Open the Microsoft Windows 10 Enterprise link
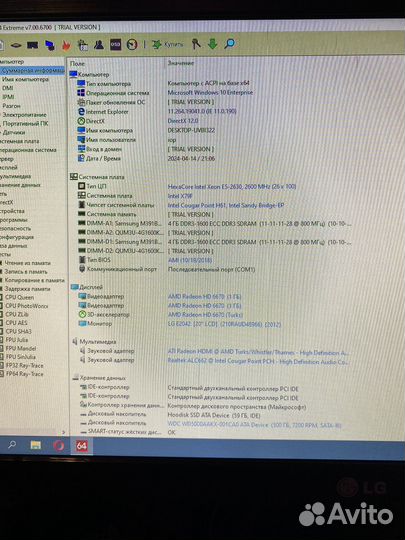Image resolution: width=405 pixels, height=540 pixels. (x=210, y=93)
